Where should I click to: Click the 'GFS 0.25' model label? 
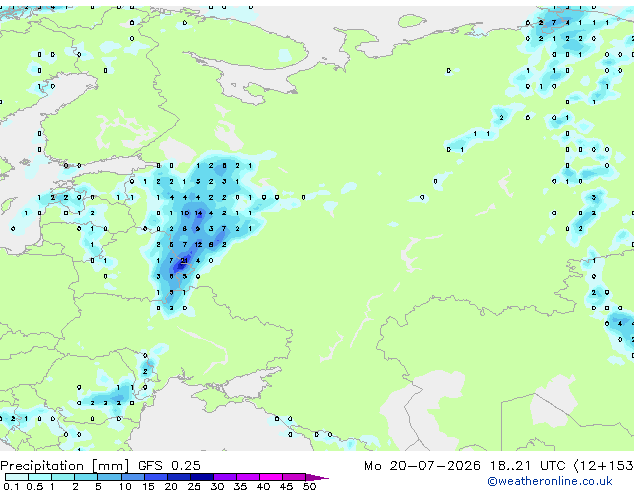click(x=169, y=466)
